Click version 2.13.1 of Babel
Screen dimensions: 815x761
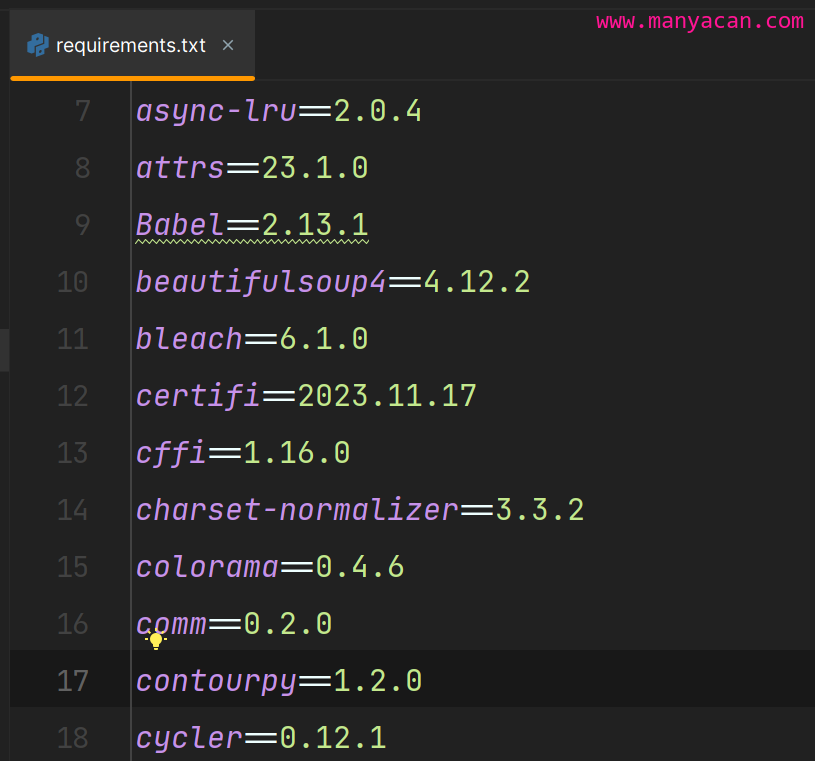click(x=315, y=225)
